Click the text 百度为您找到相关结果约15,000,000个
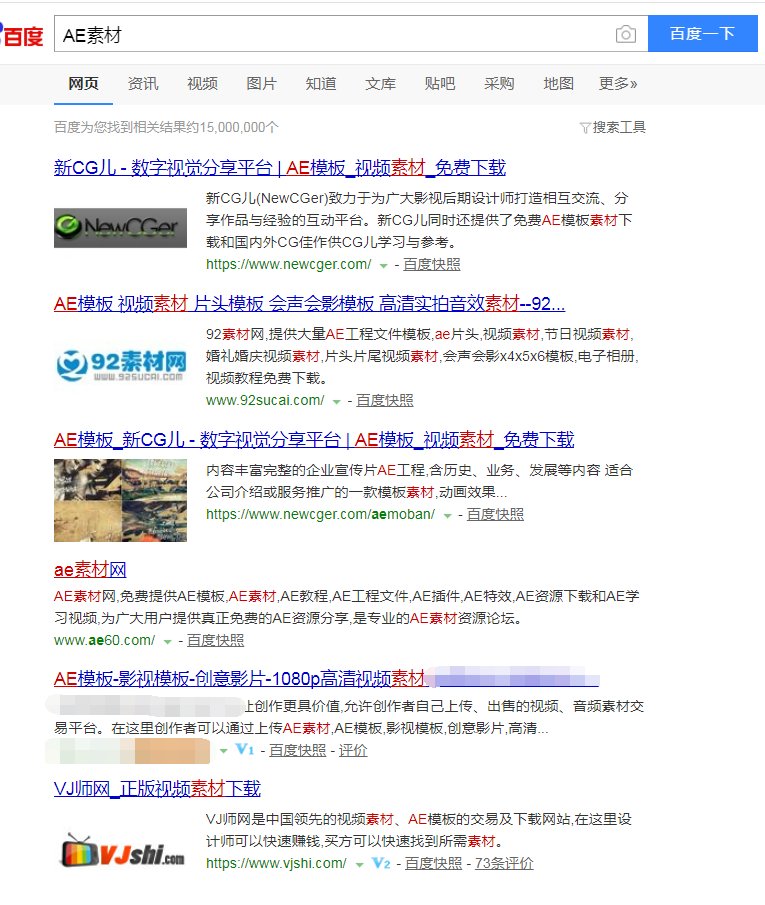The image size is (765, 905). [x=166, y=127]
